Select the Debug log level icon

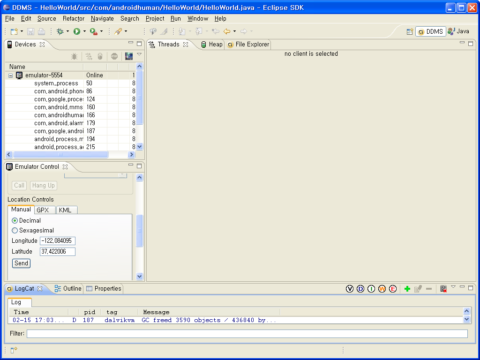click(360, 289)
